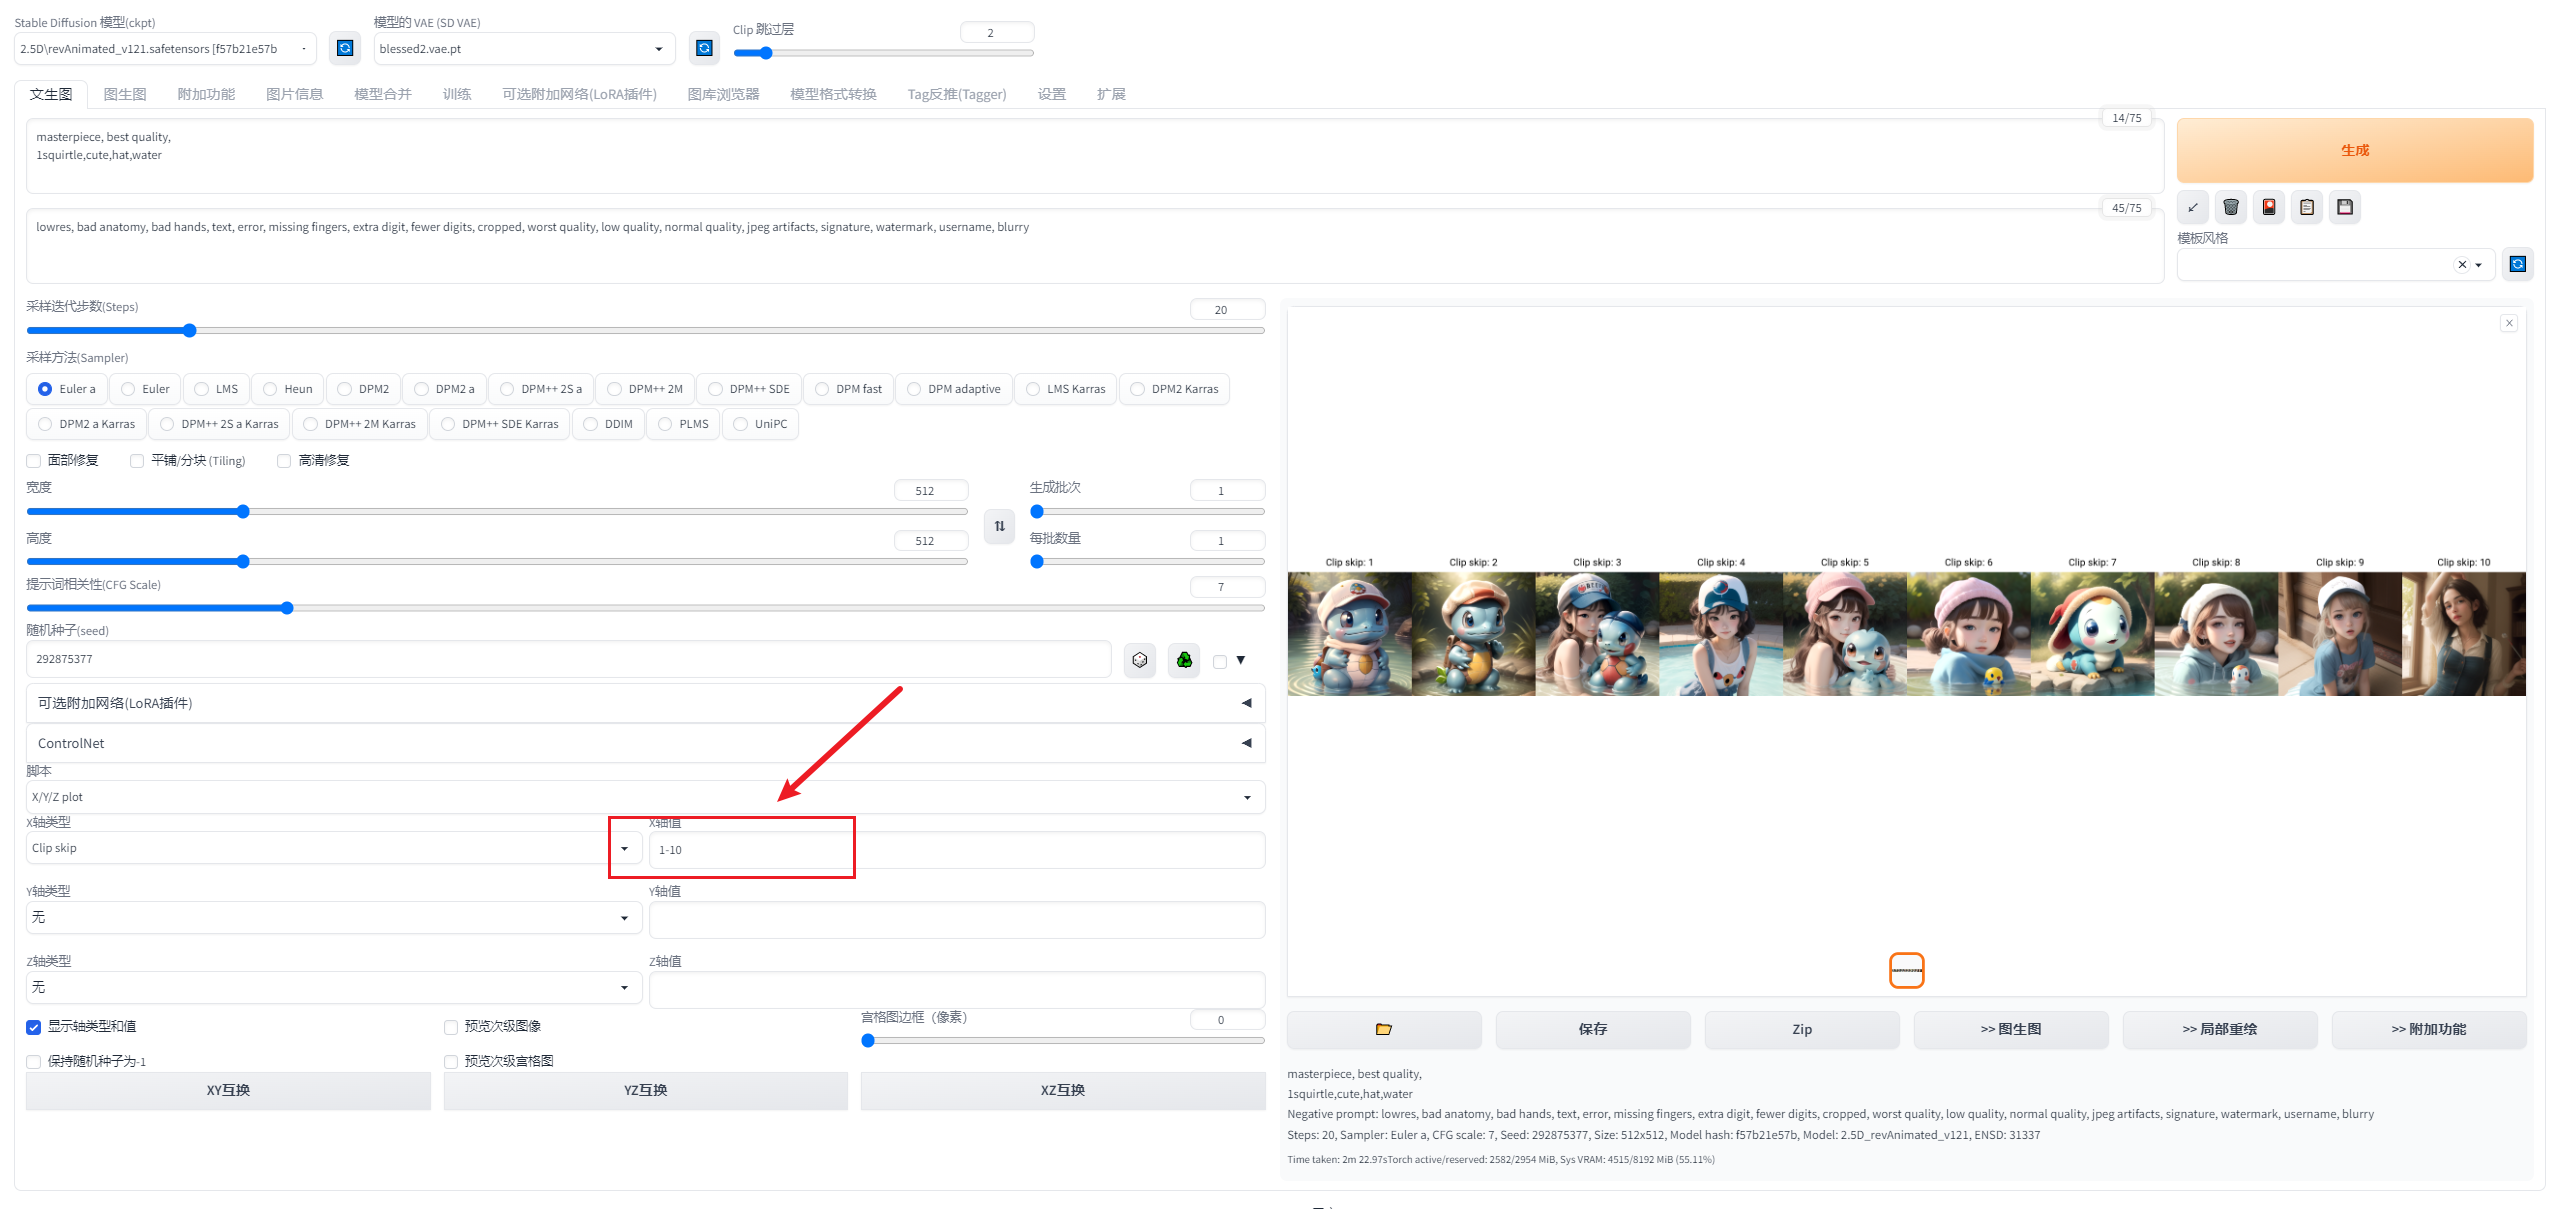Click the swap YZ axes button
The width and height of the screenshot is (2560, 1209).
tap(646, 1091)
